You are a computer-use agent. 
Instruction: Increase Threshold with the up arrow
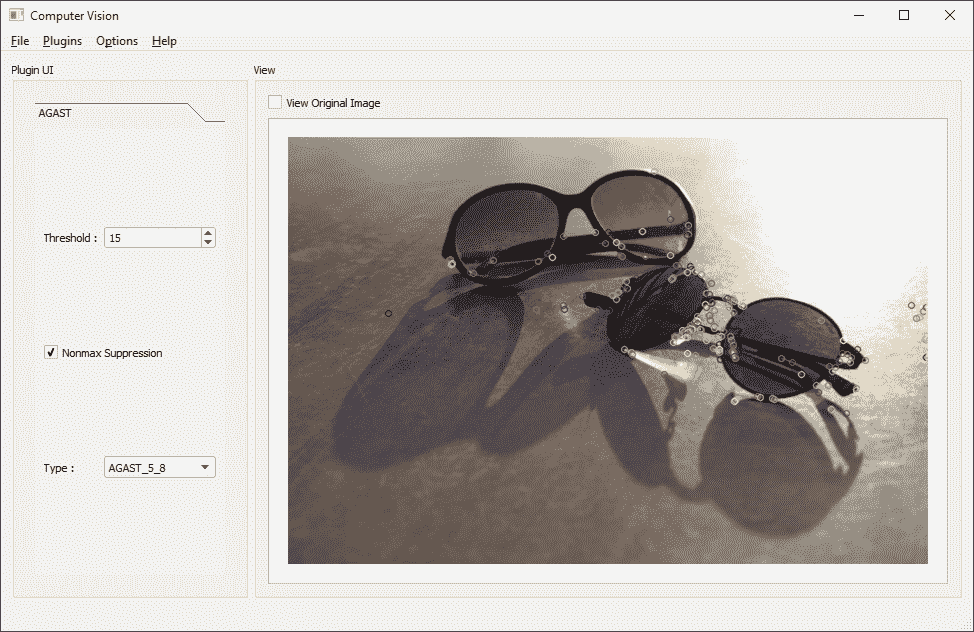pyautogui.click(x=208, y=233)
